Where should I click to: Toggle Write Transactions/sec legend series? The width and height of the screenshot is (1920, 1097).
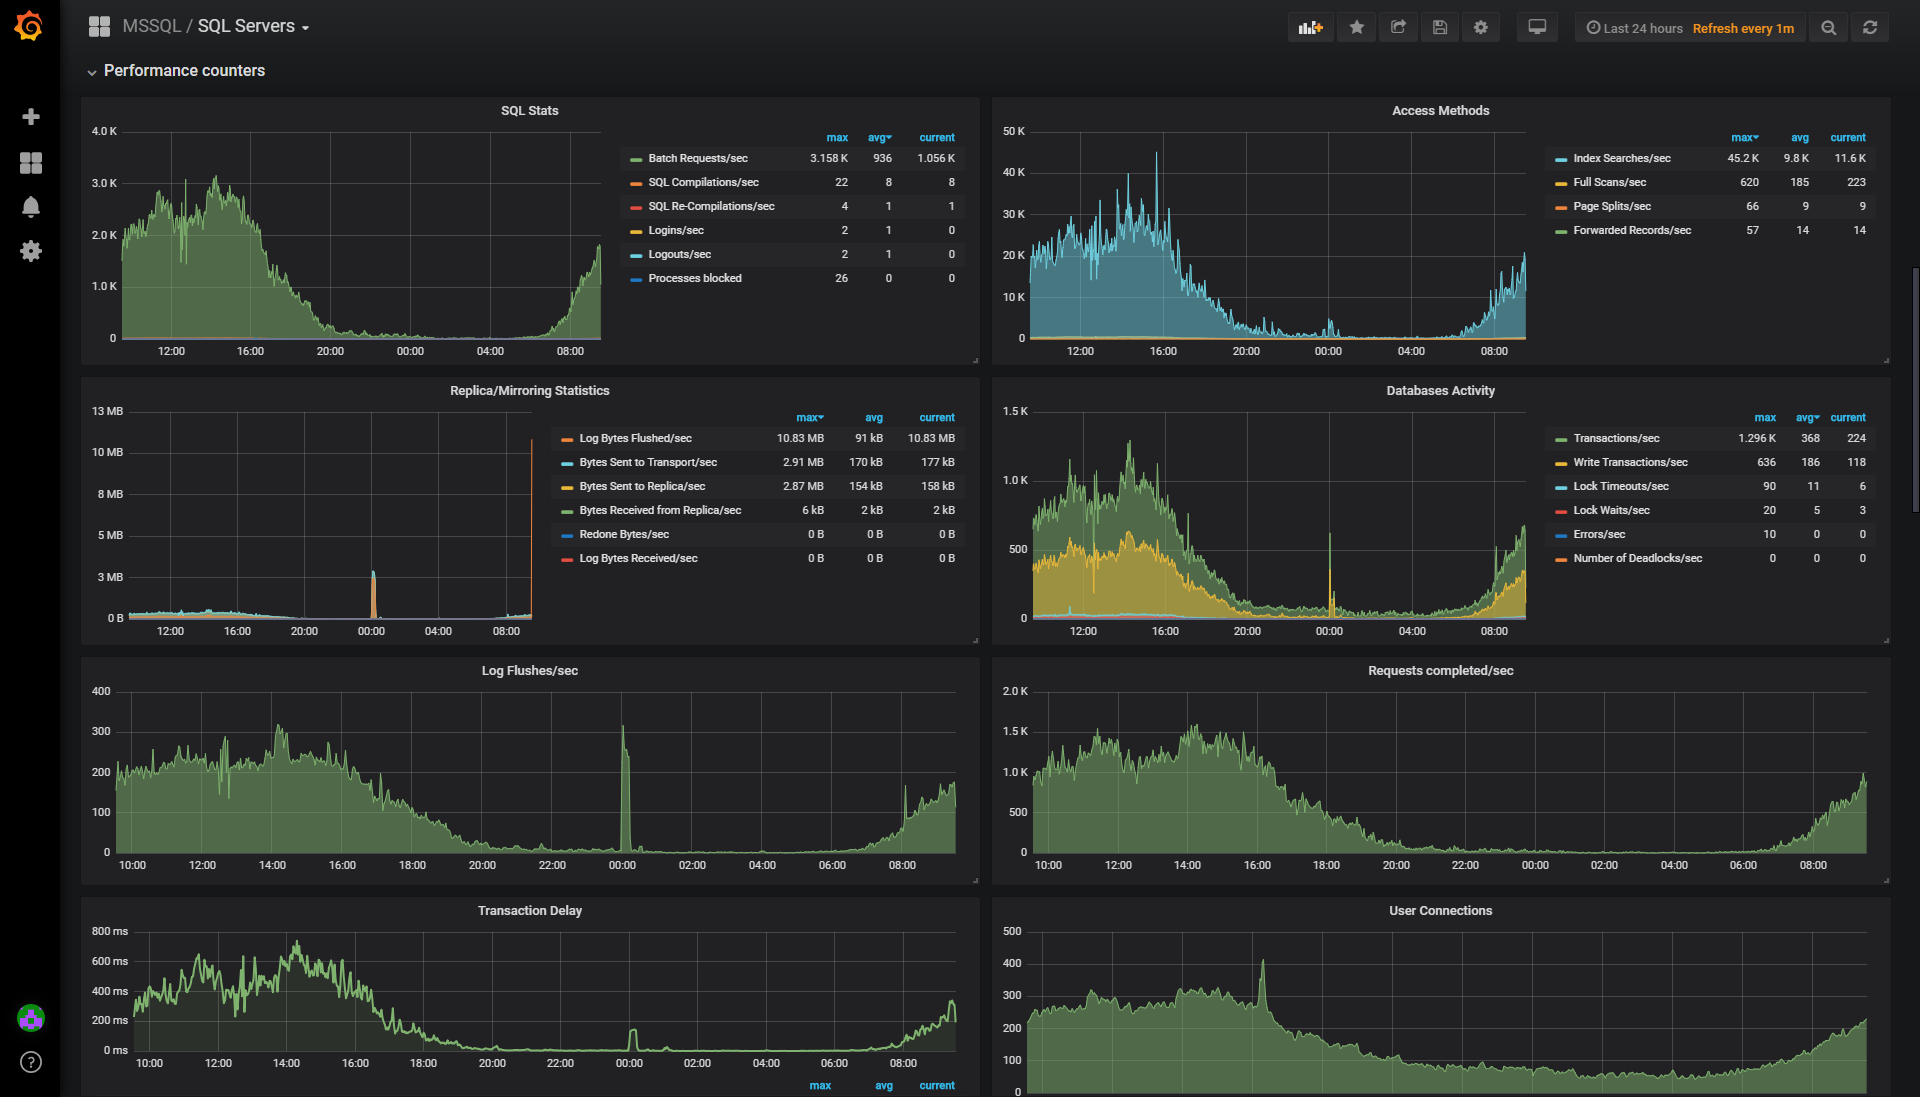tap(1630, 462)
